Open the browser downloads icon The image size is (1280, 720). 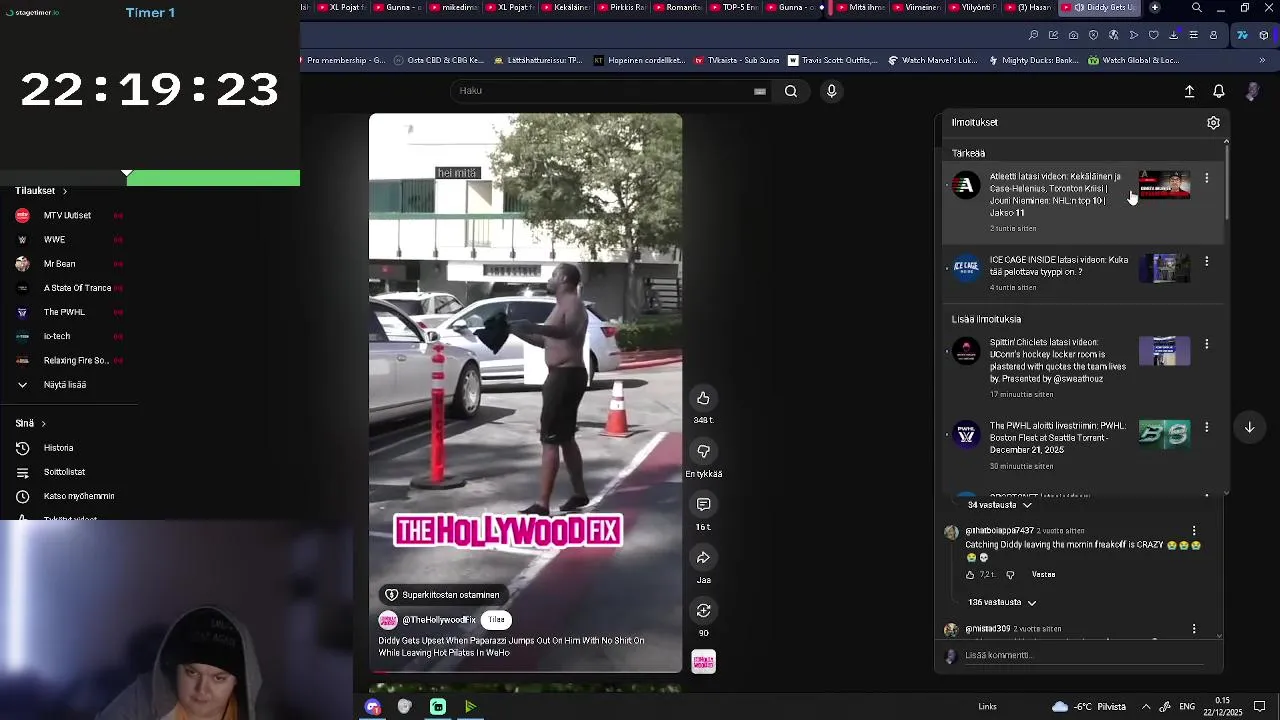pos(1173,35)
